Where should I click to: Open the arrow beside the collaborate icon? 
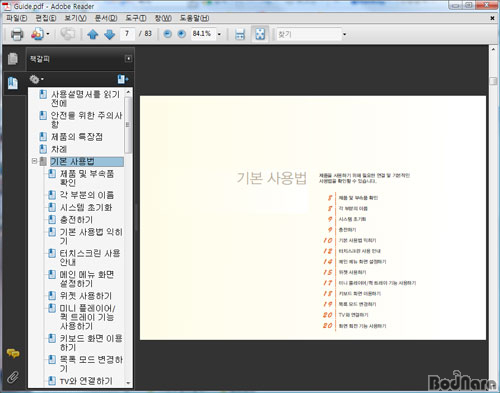click(48, 34)
